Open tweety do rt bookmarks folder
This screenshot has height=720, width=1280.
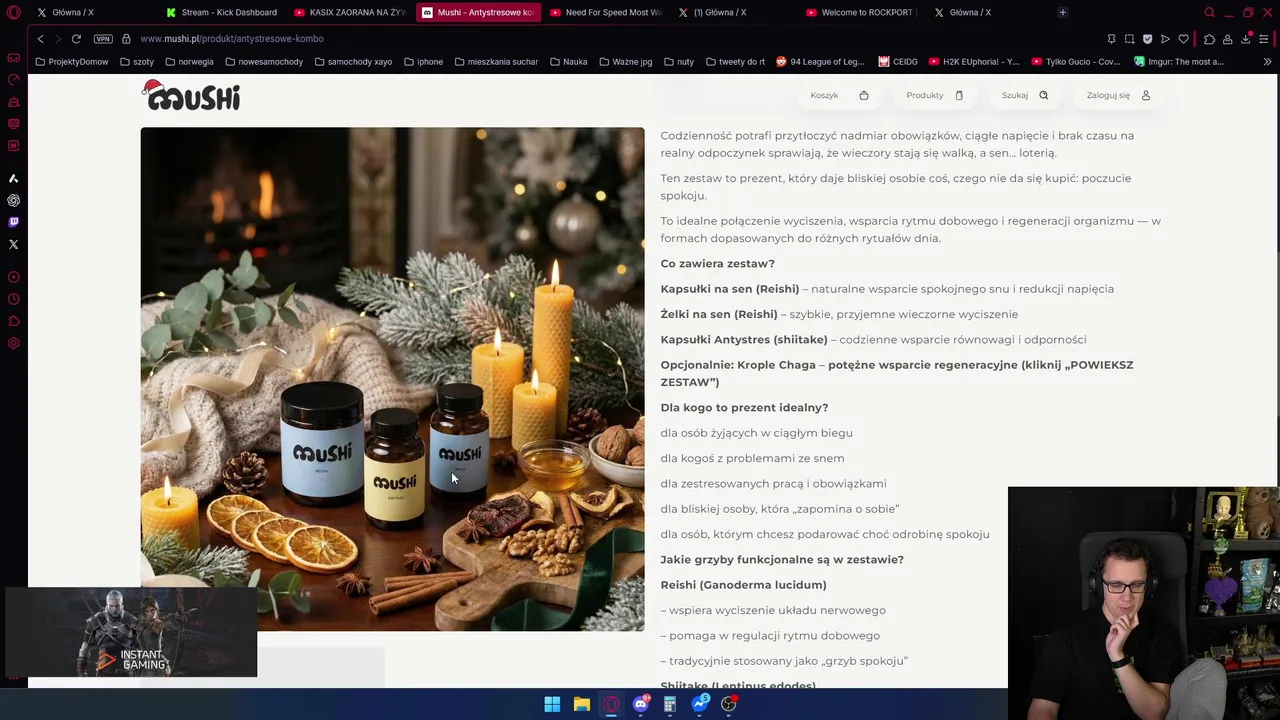coord(735,61)
